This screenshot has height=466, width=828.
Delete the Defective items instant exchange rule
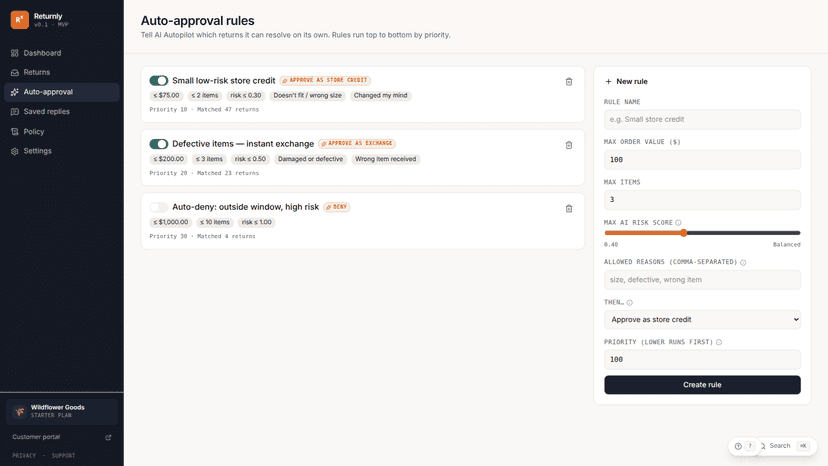569,145
